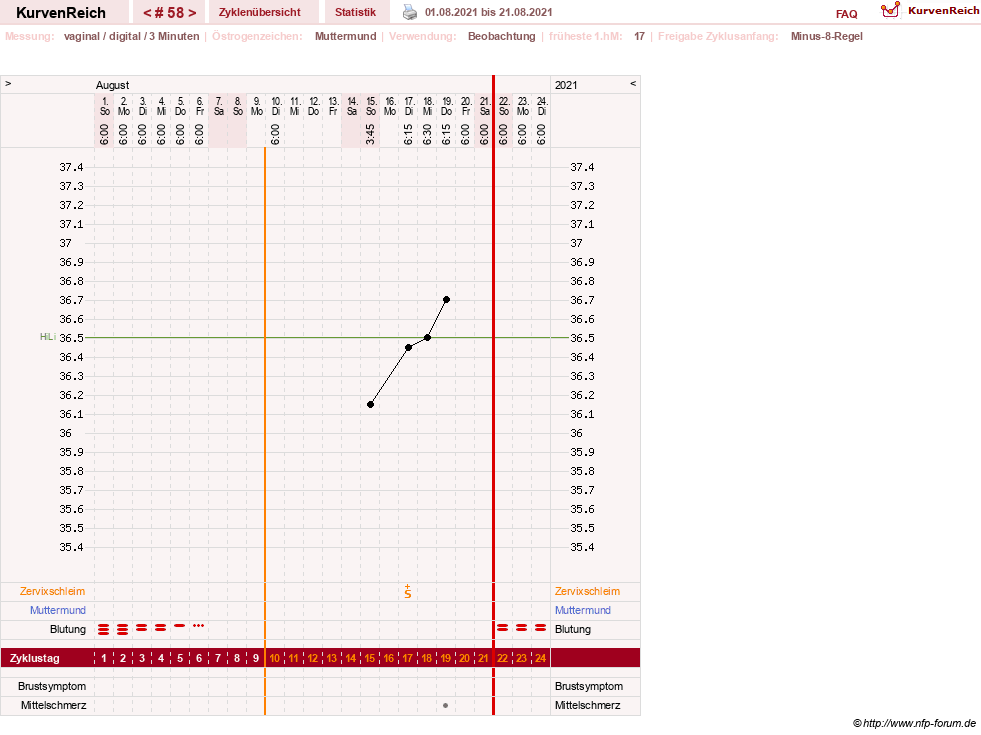This screenshot has width=981, height=735.
Task: Click 'vaginal / digital / 3 Minuten' text
Action: 131,36
